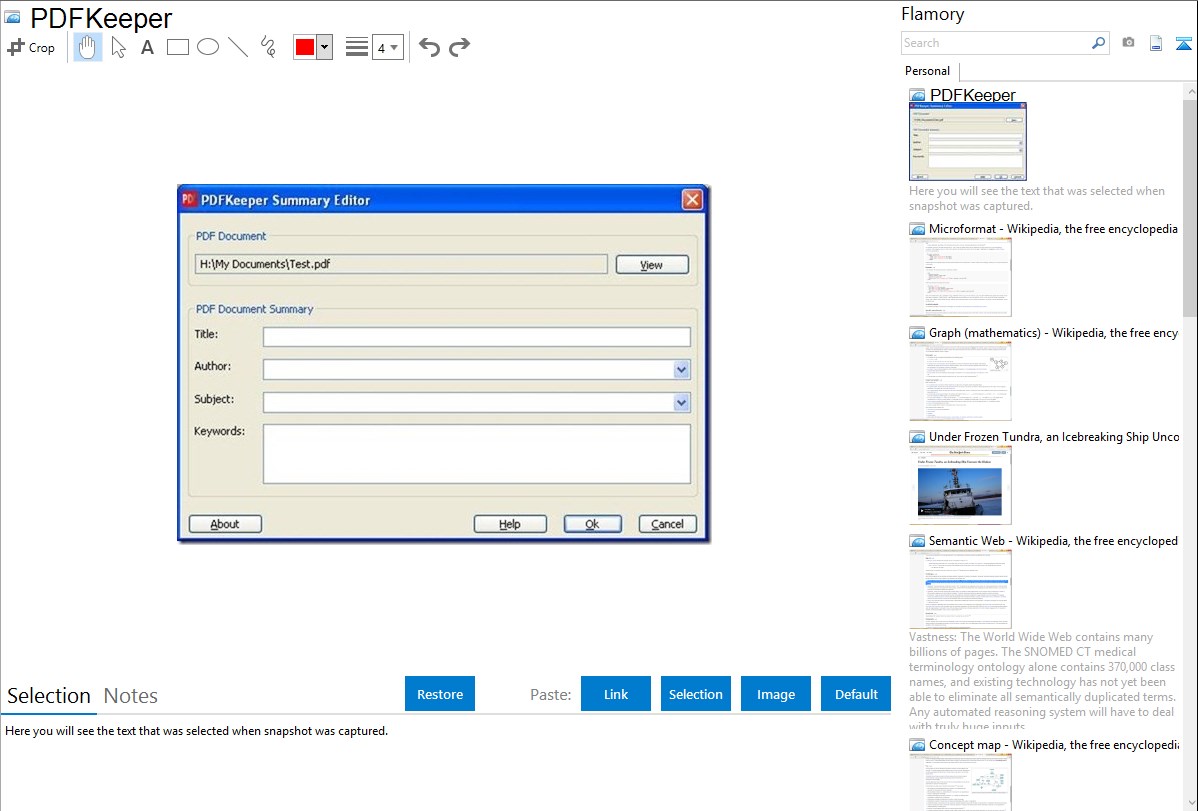Viewport: 1198px width, 811px height.
Task: Click the Microformat - Wikipedia snapshot title
Action: click(1054, 229)
